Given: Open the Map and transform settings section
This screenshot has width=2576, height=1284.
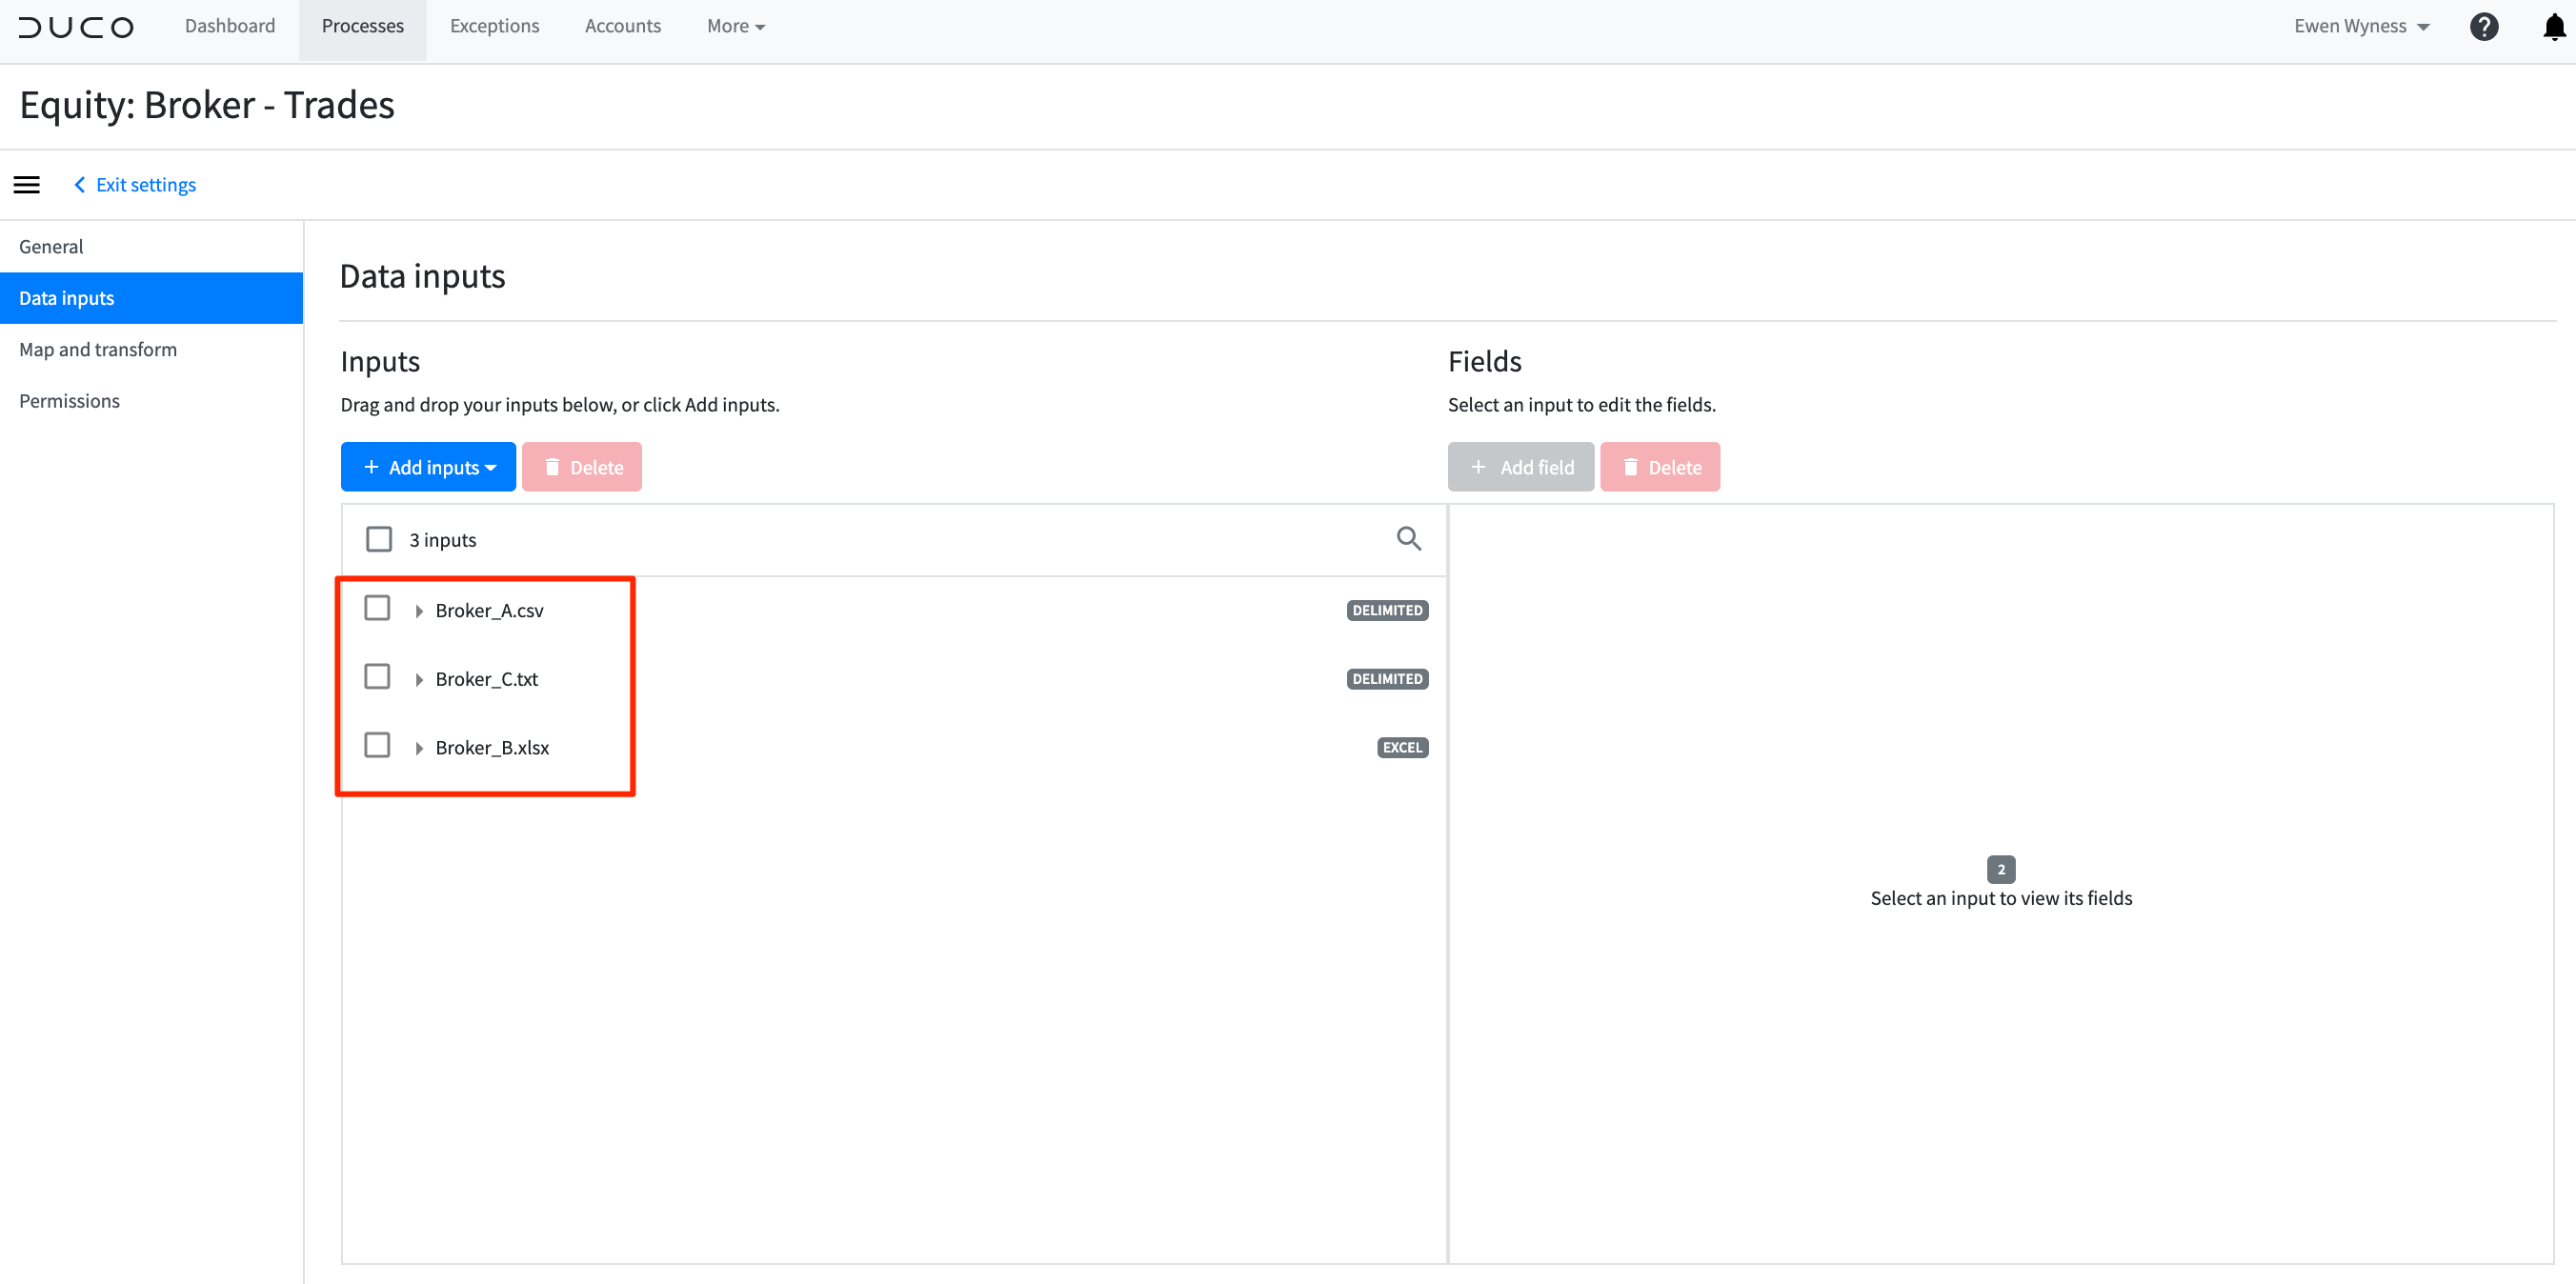Looking at the screenshot, I should coord(98,349).
